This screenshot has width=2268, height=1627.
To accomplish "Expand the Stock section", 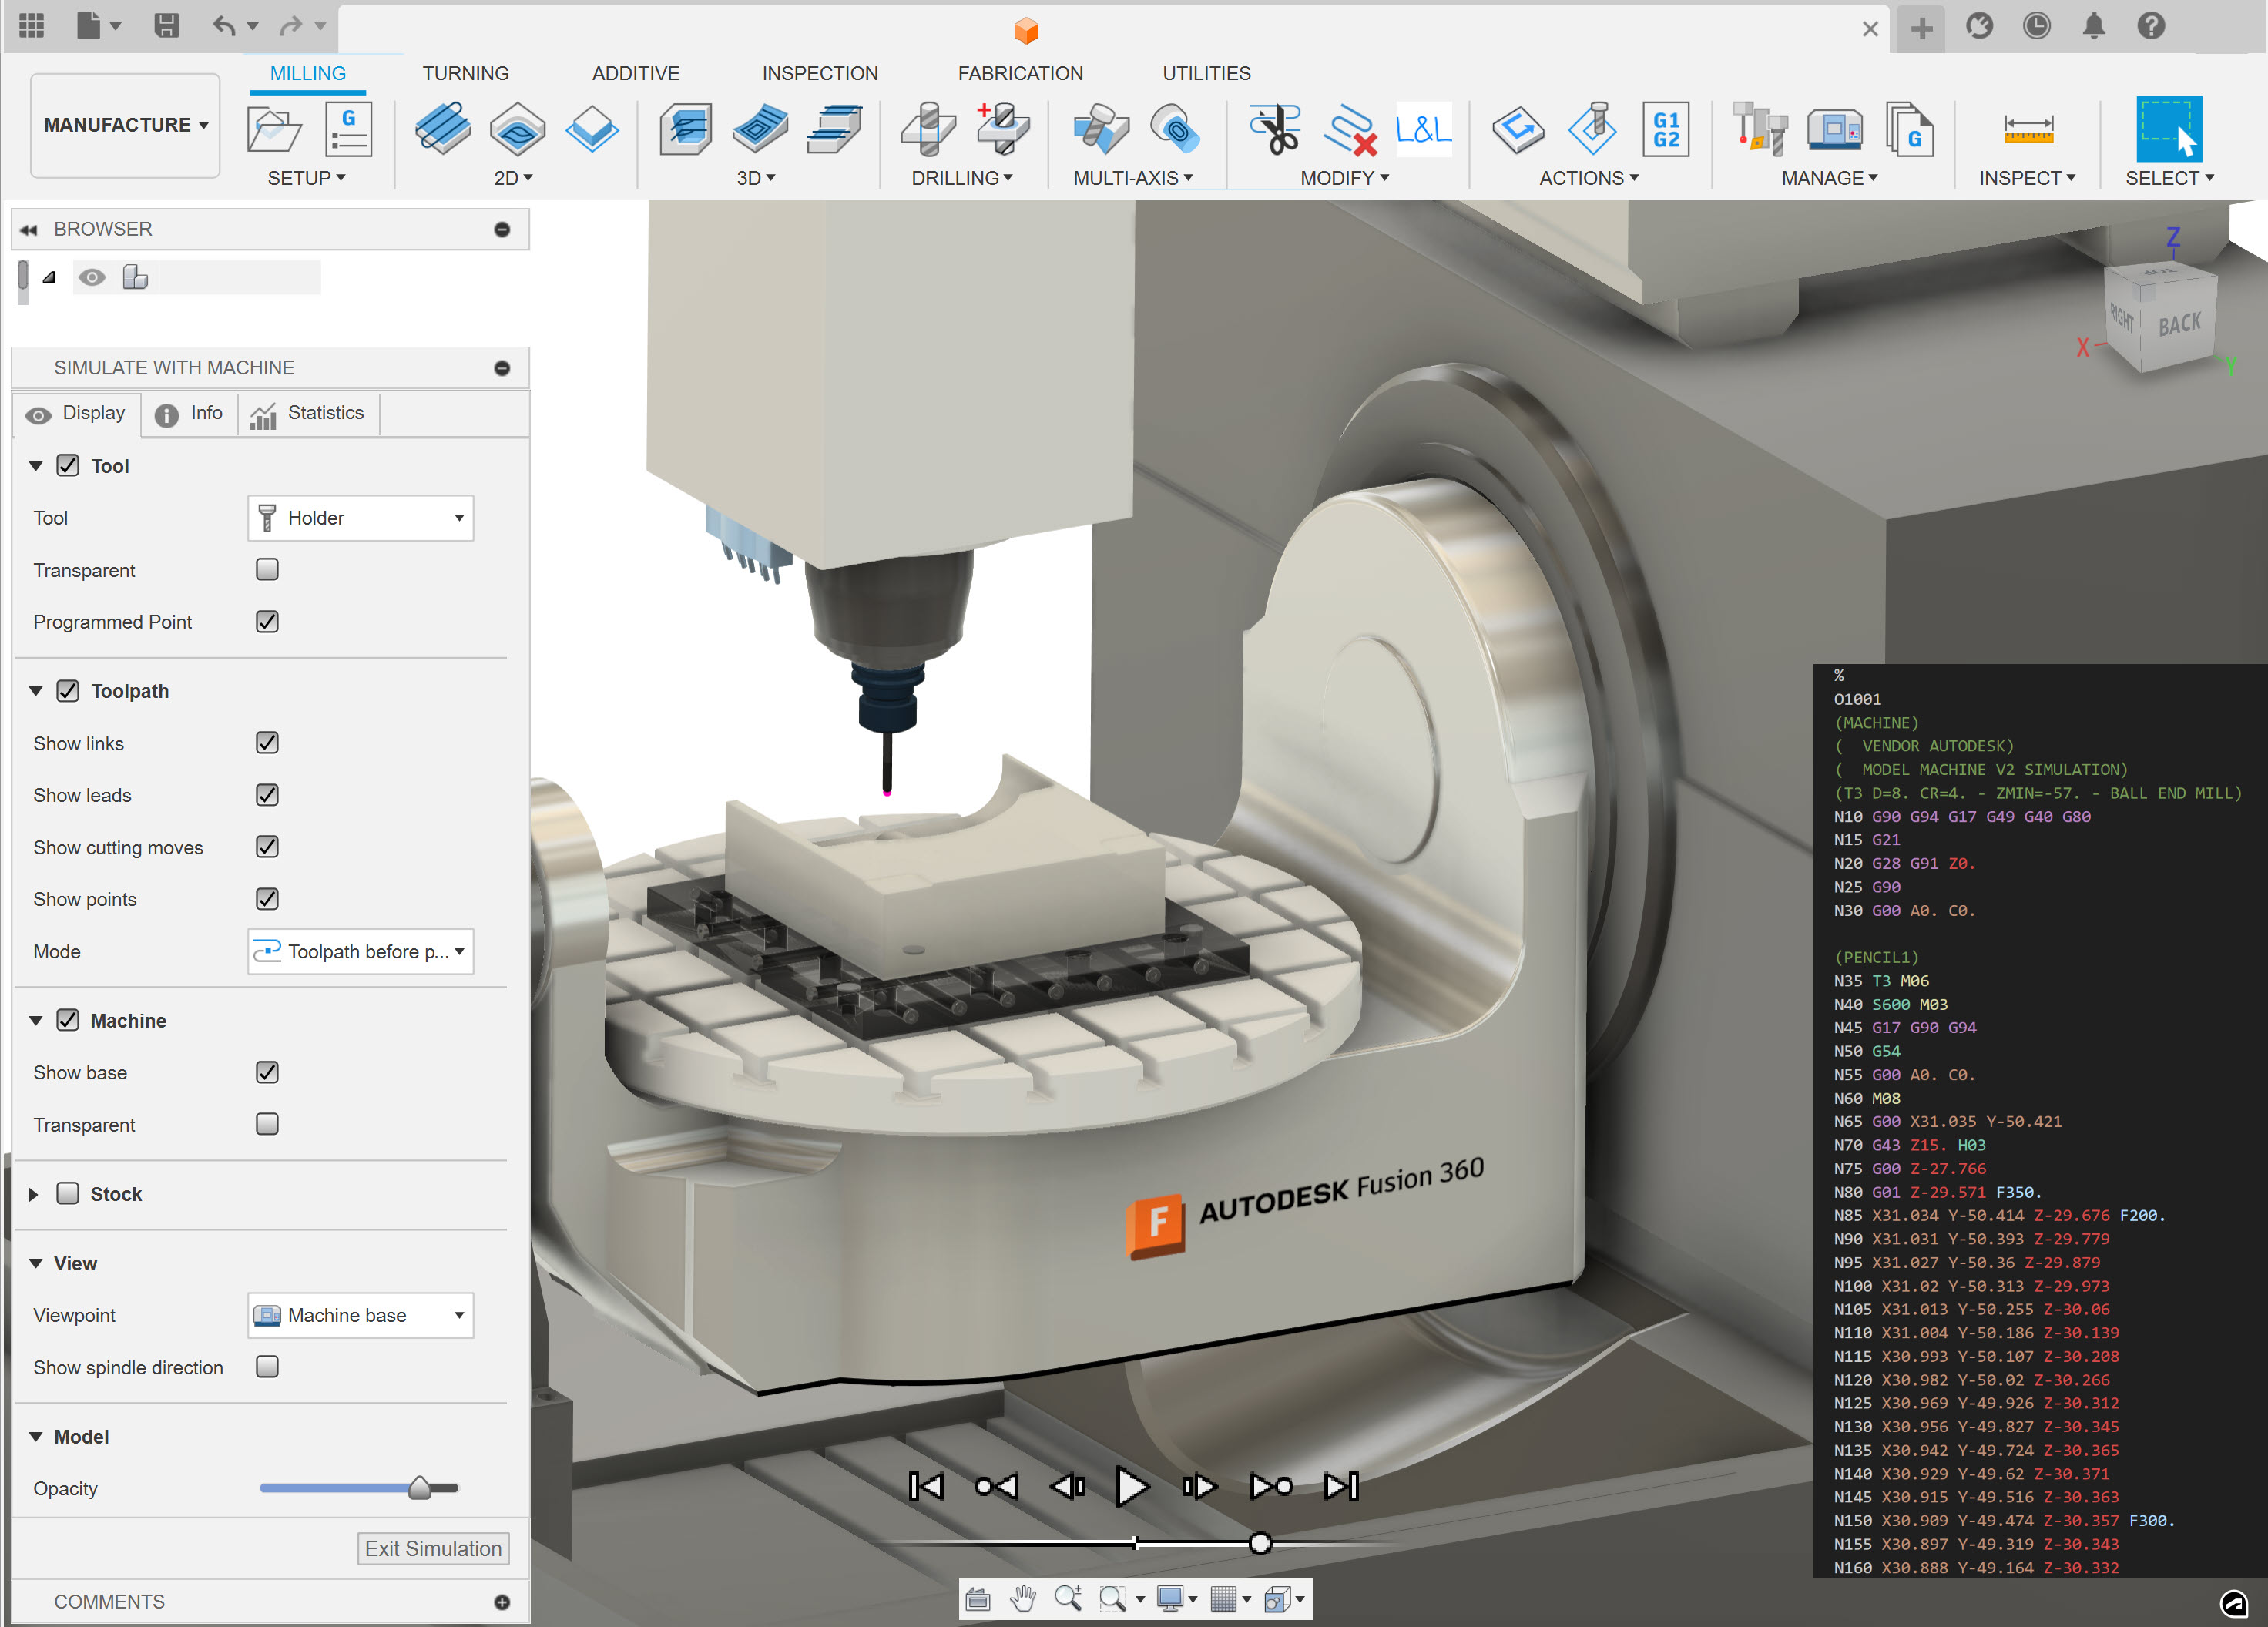I will tap(35, 1193).
